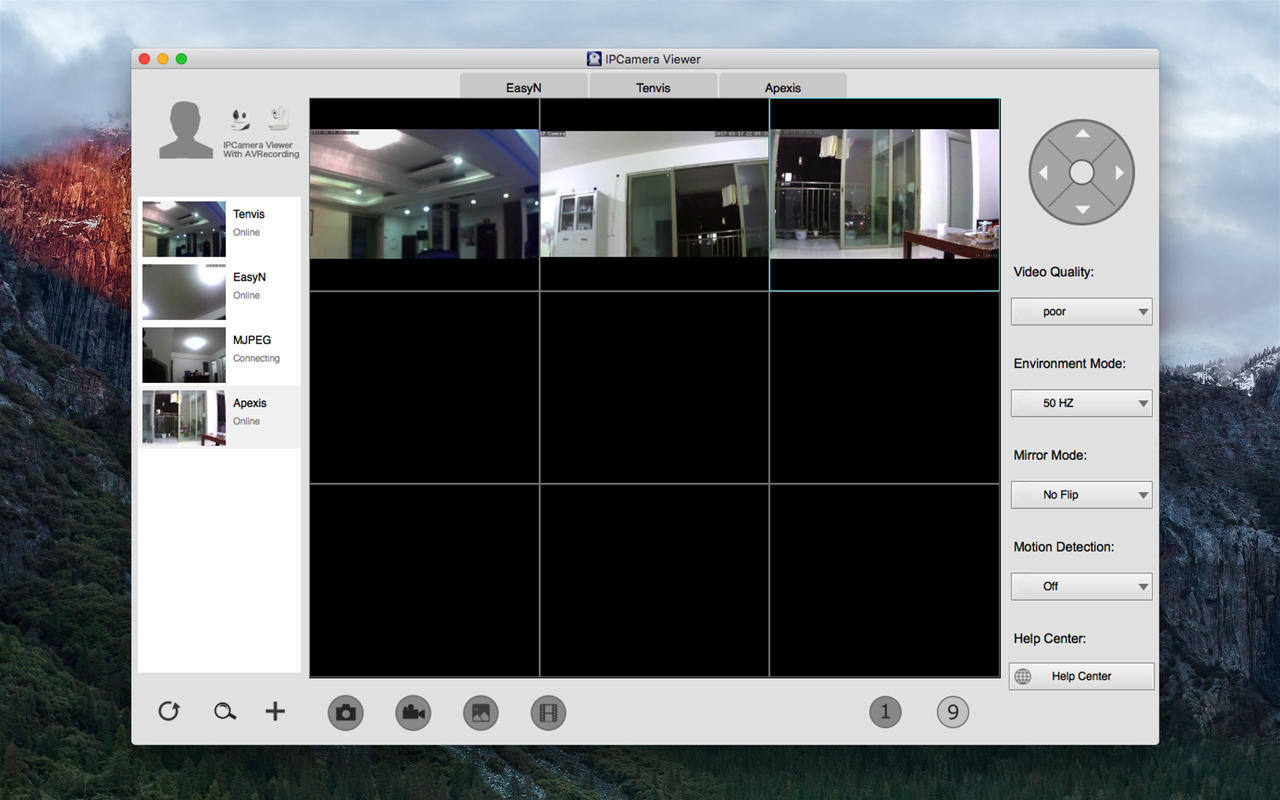1280x800 pixels.
Task: Click the Online status under Apexis
Action: tap(247, 421)
